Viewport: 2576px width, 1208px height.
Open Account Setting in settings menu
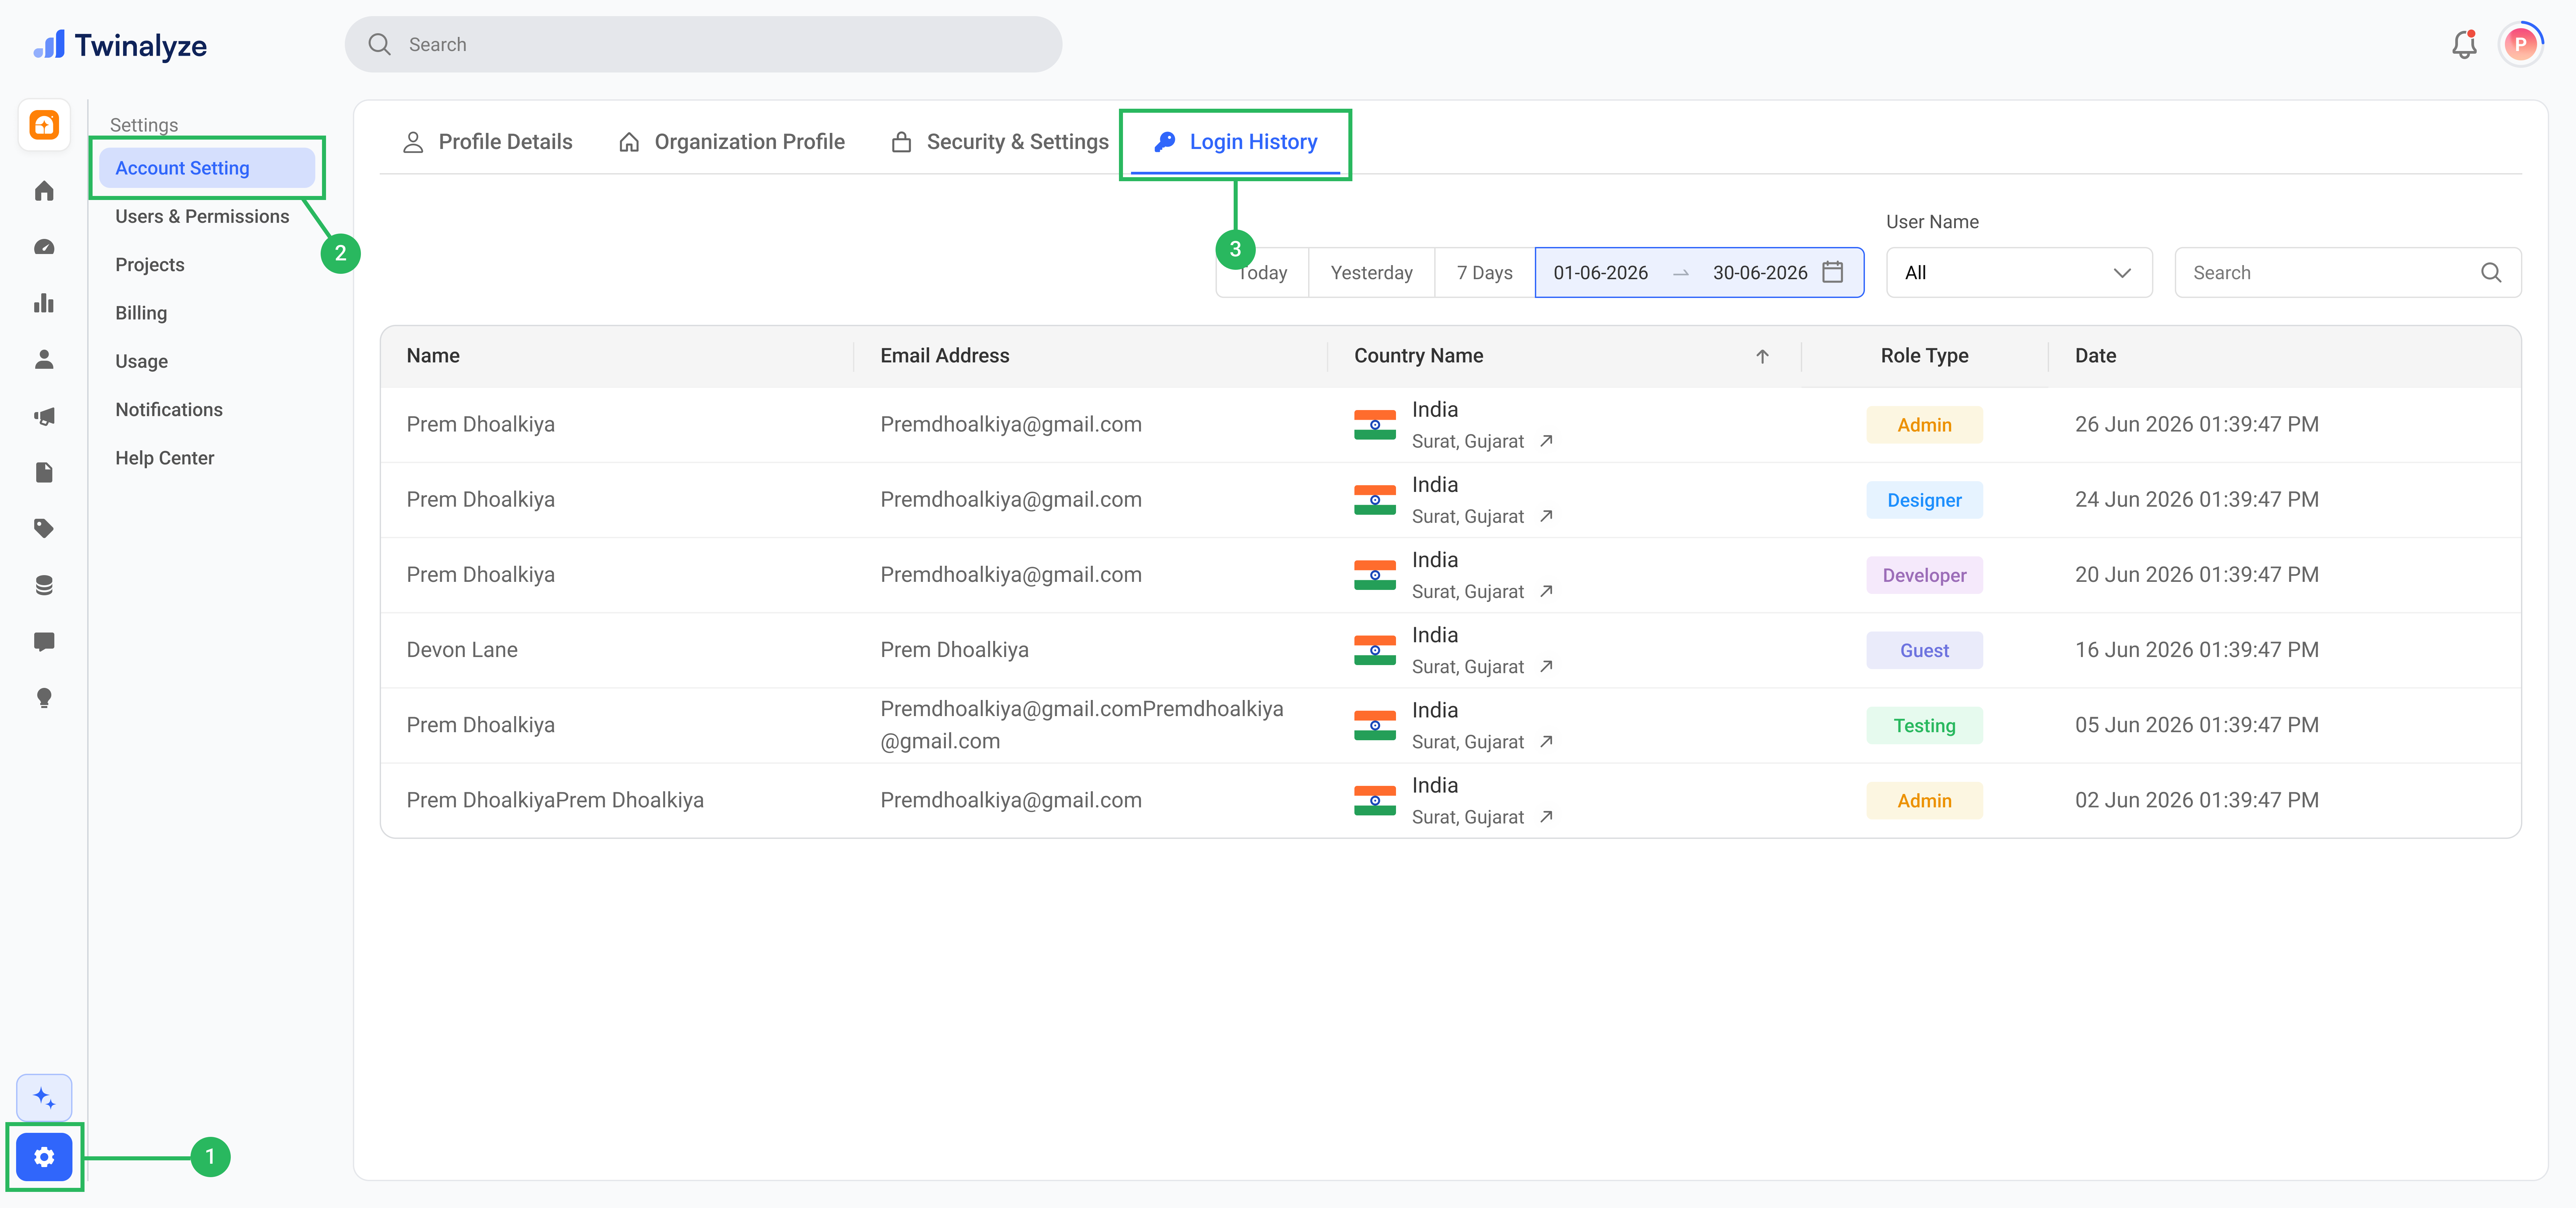[x=207, y=168]
